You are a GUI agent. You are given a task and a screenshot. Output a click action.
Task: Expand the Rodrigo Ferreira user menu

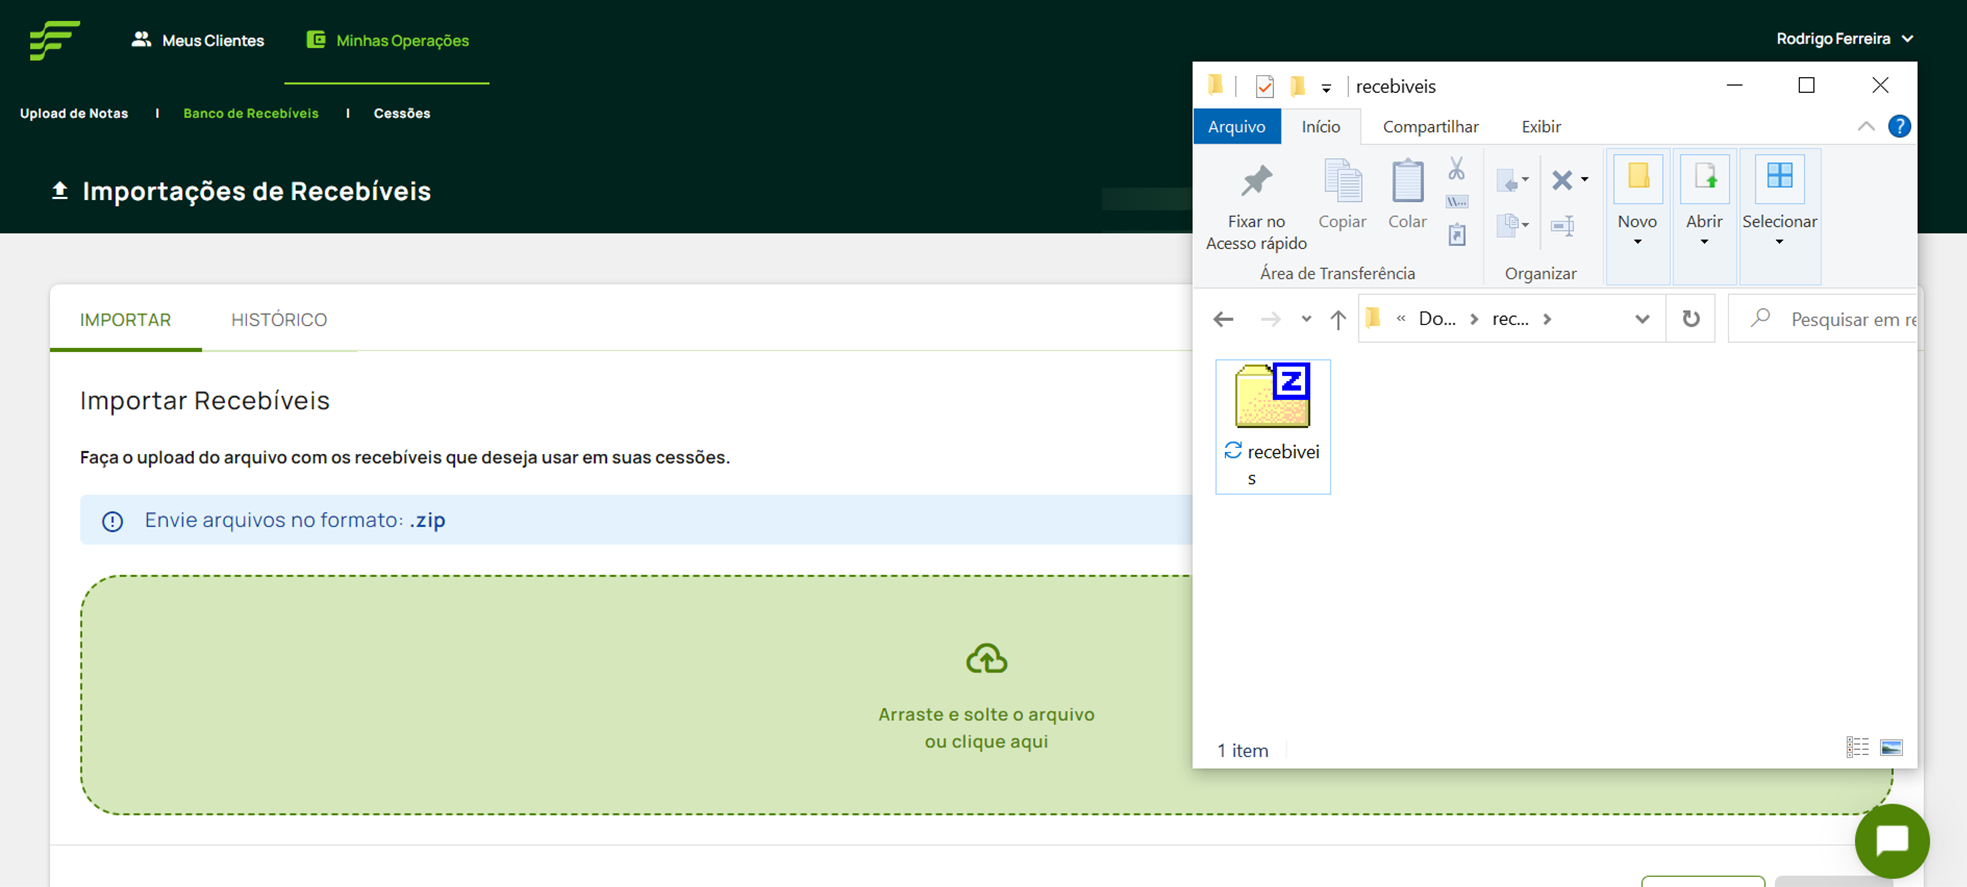1844,39
